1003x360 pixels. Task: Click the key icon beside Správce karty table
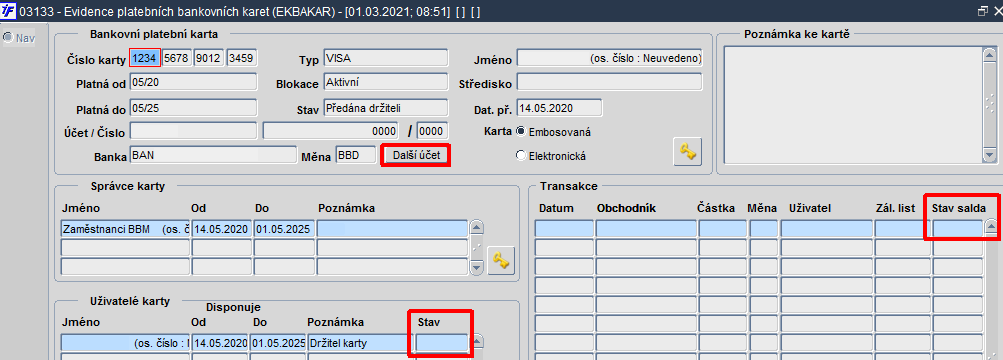click(x=501, y=262)
